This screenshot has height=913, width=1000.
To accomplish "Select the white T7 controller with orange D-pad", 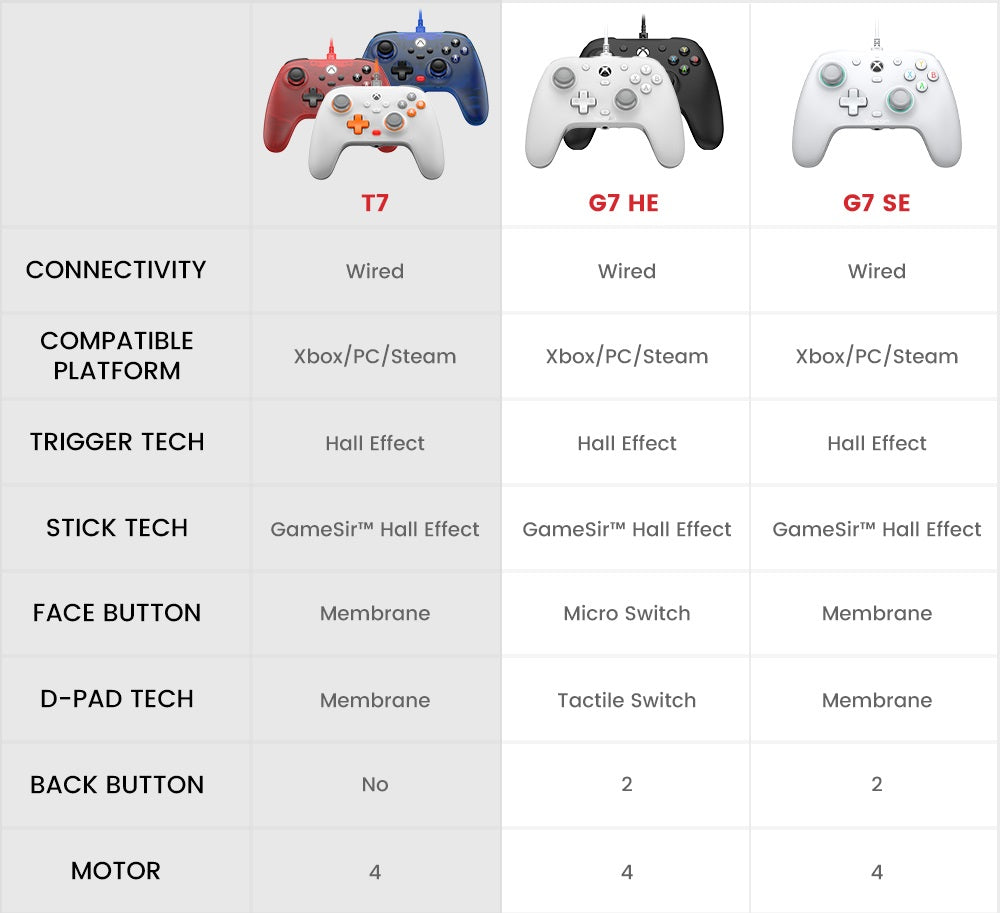I will click(x=377, y=135).
